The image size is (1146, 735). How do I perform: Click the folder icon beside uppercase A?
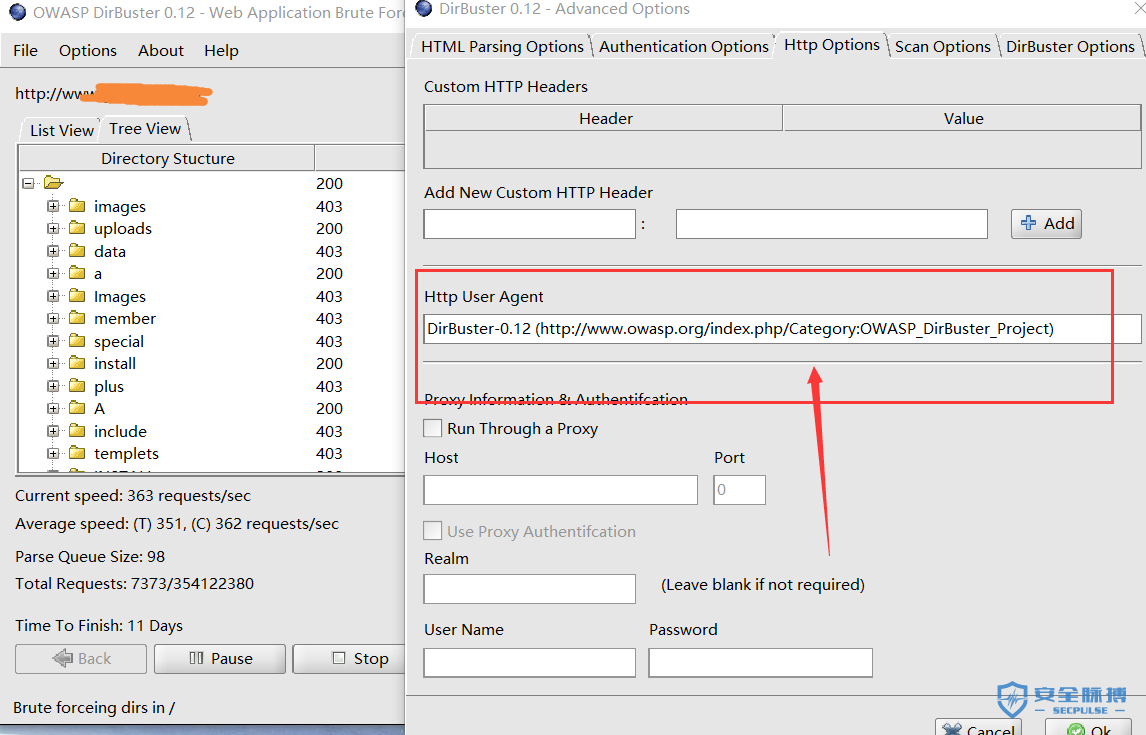(77, 408)
